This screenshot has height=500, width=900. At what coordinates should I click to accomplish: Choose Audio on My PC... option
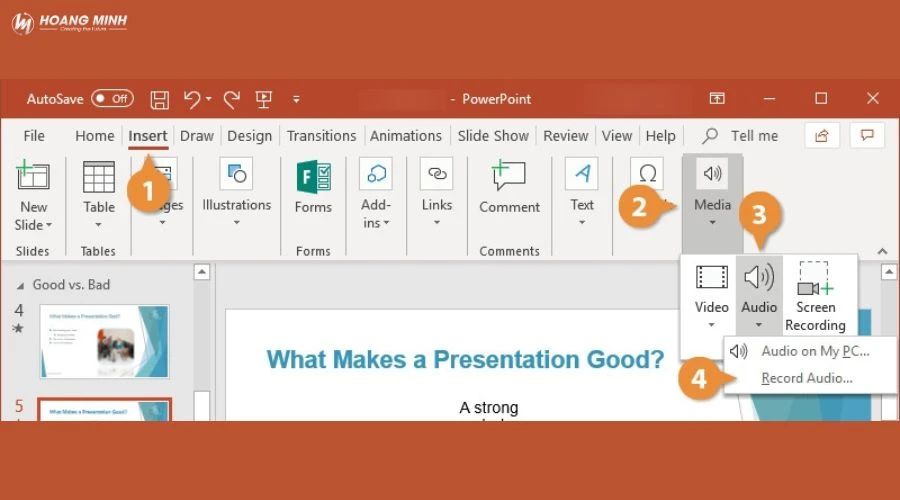coord(814,351)
